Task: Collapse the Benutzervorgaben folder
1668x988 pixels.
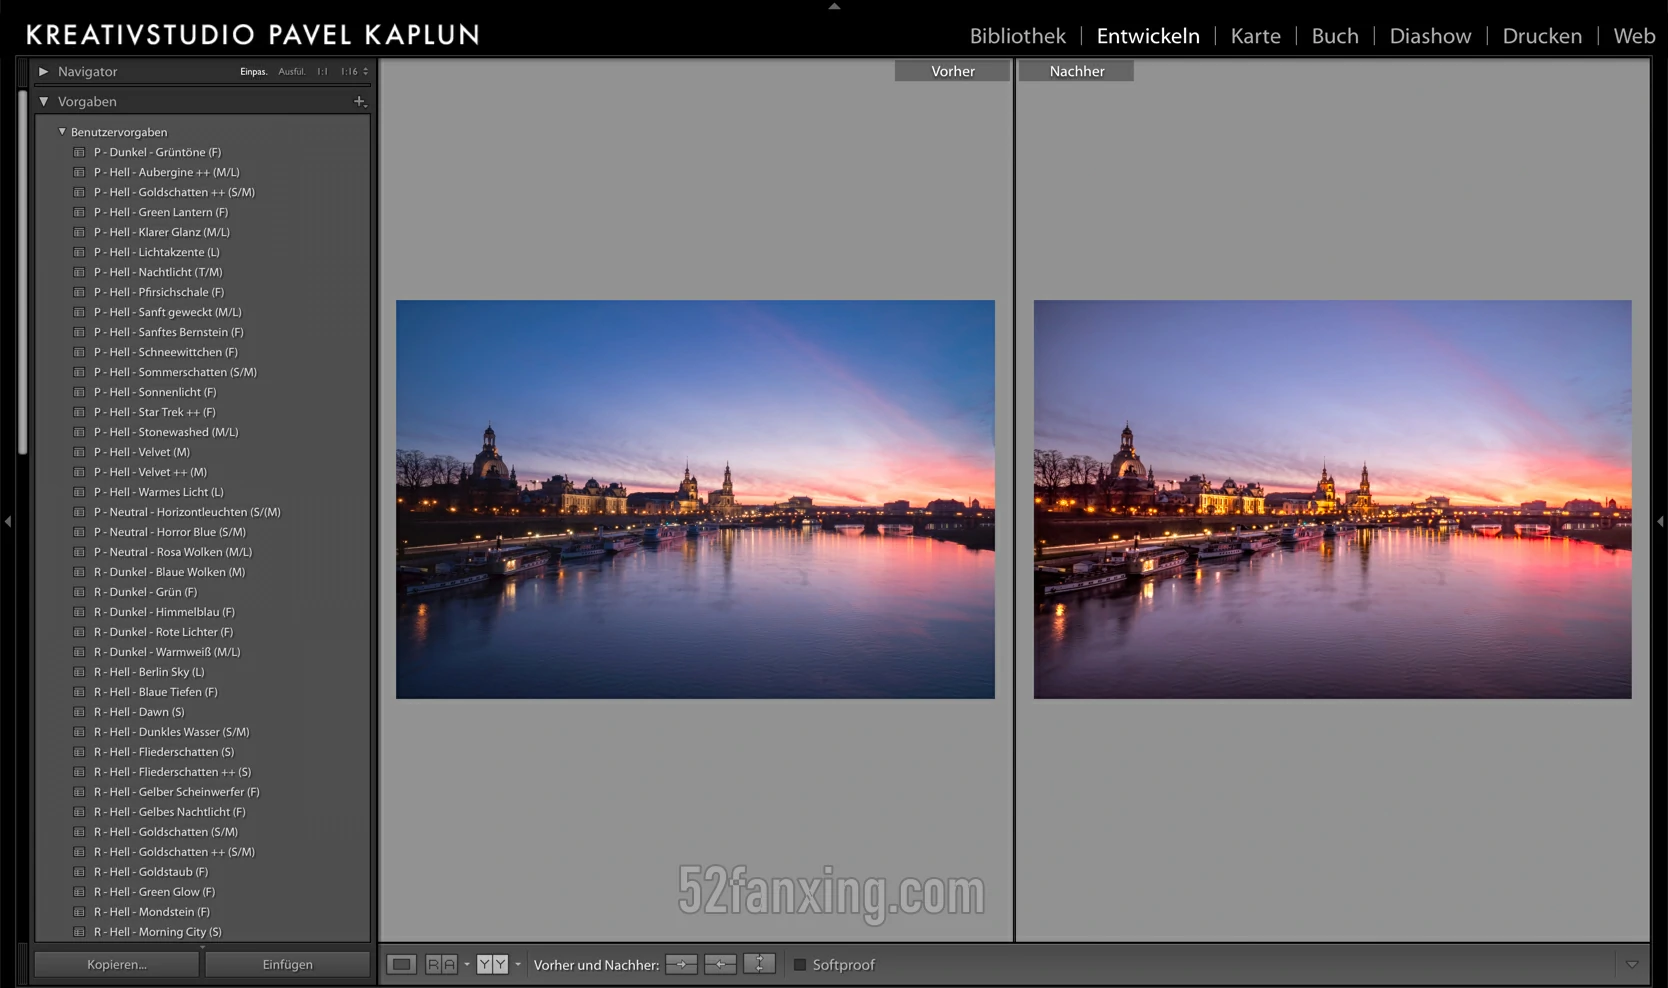Action: click(x=62, y=131)
